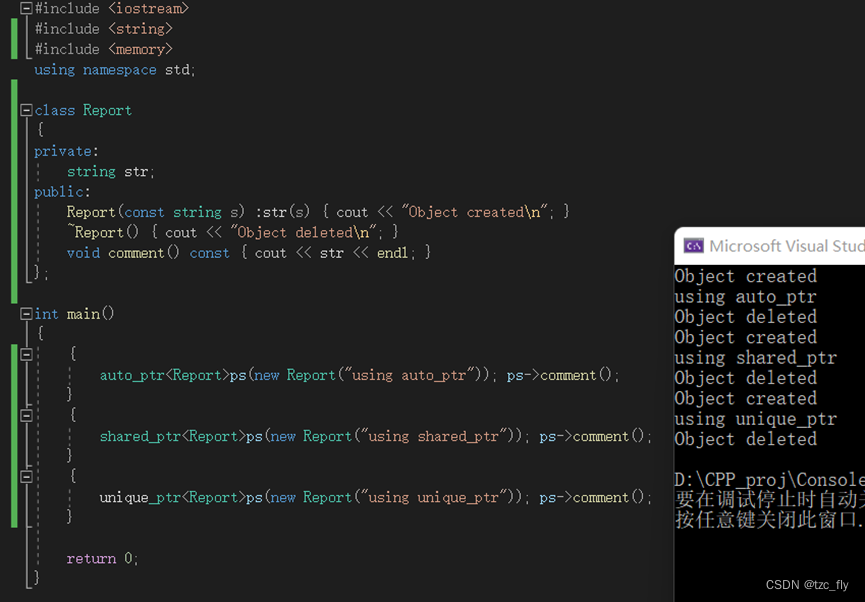Viewport: 865px width, 602px height.
Task: Collapse the int main() fold marker
Action: [x=26, y=314]
